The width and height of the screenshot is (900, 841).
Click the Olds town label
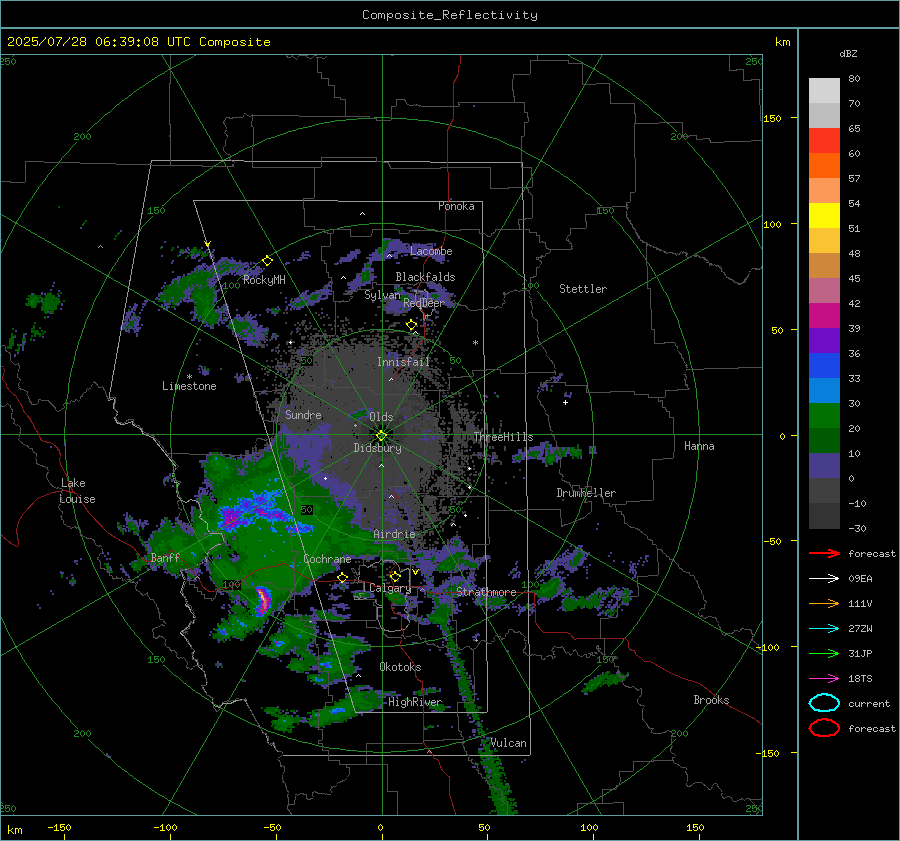click(x=381, y=417)
